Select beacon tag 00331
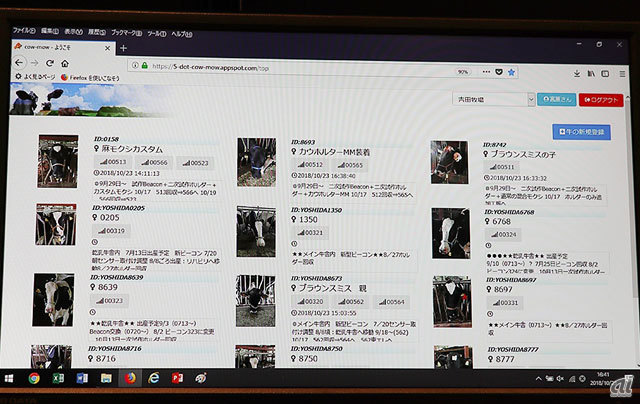640x404 pixels. coord(505,302)
